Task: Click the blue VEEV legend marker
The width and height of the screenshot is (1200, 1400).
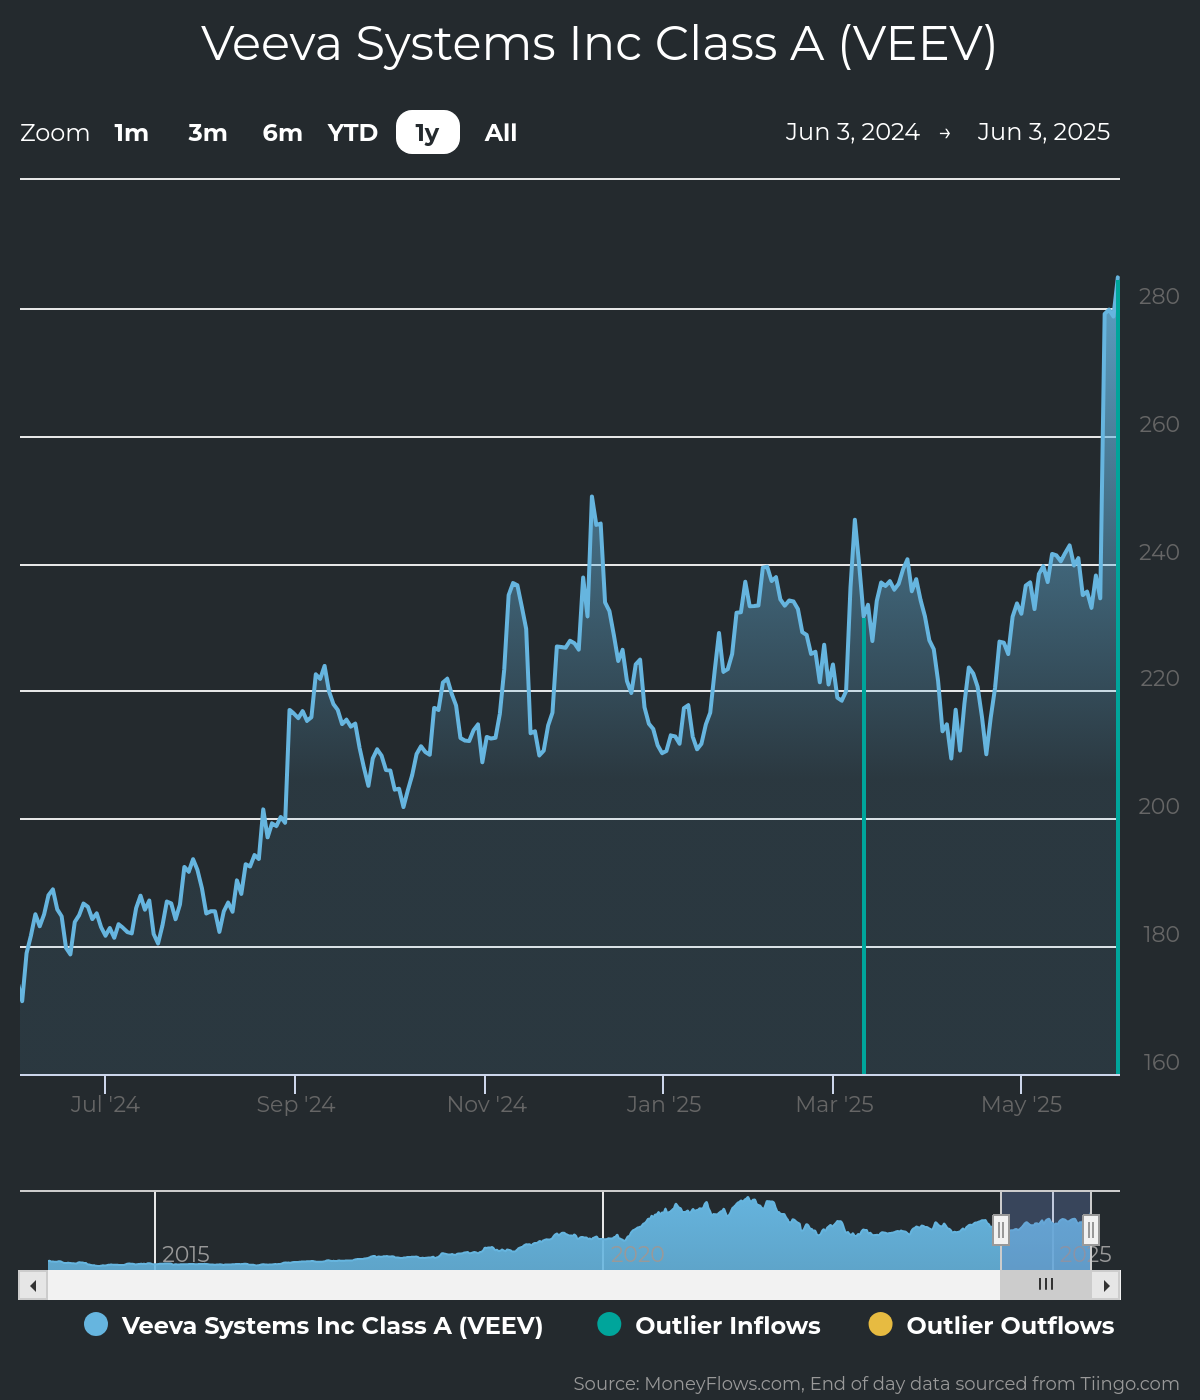Action: [x=96, y=1324]
